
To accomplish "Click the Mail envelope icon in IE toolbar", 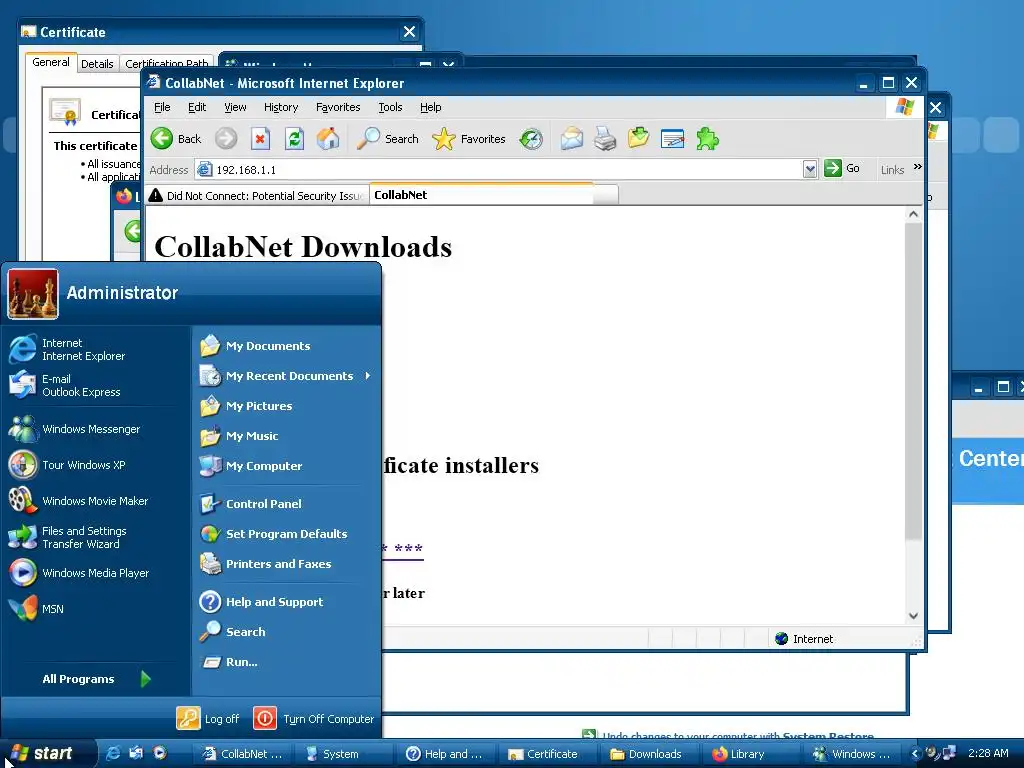I will (x=571, y=138).
